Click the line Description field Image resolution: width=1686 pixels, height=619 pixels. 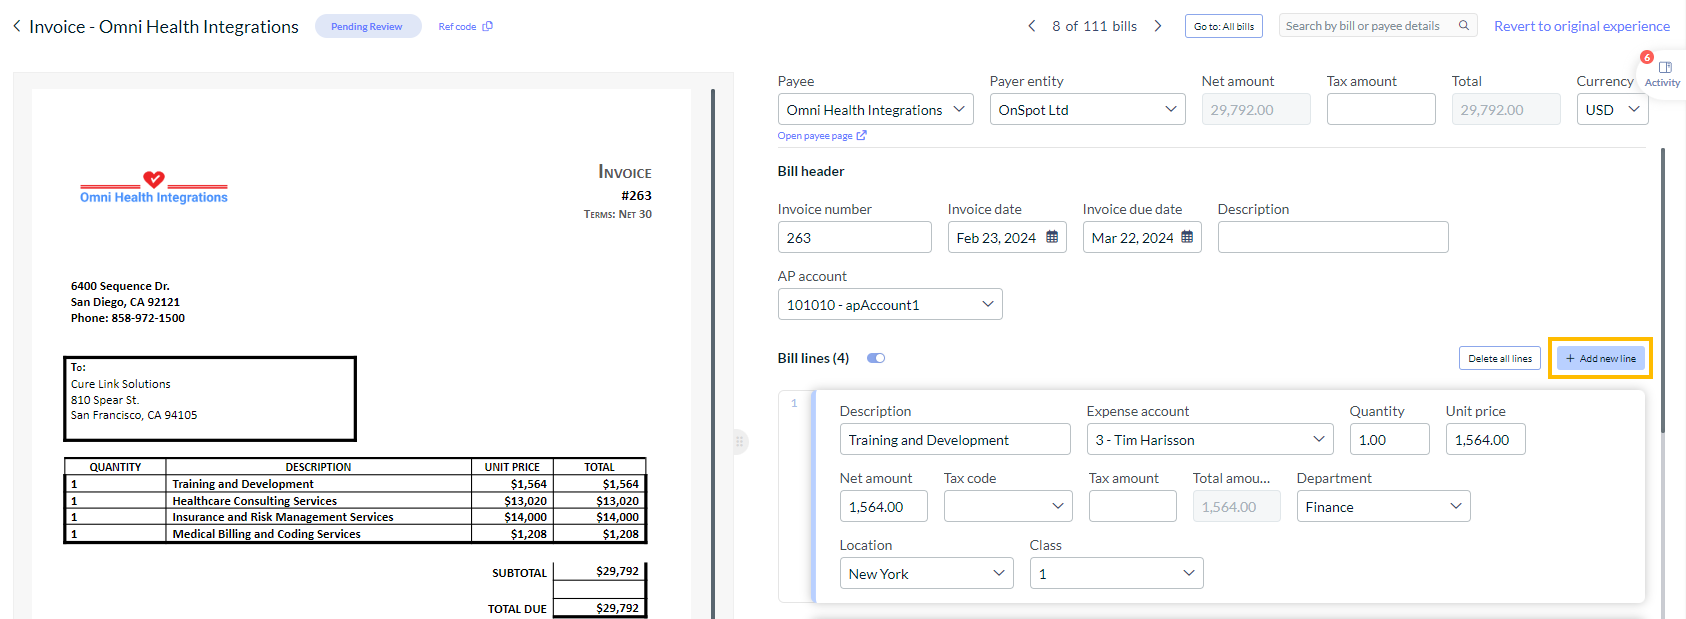point(955,439)
